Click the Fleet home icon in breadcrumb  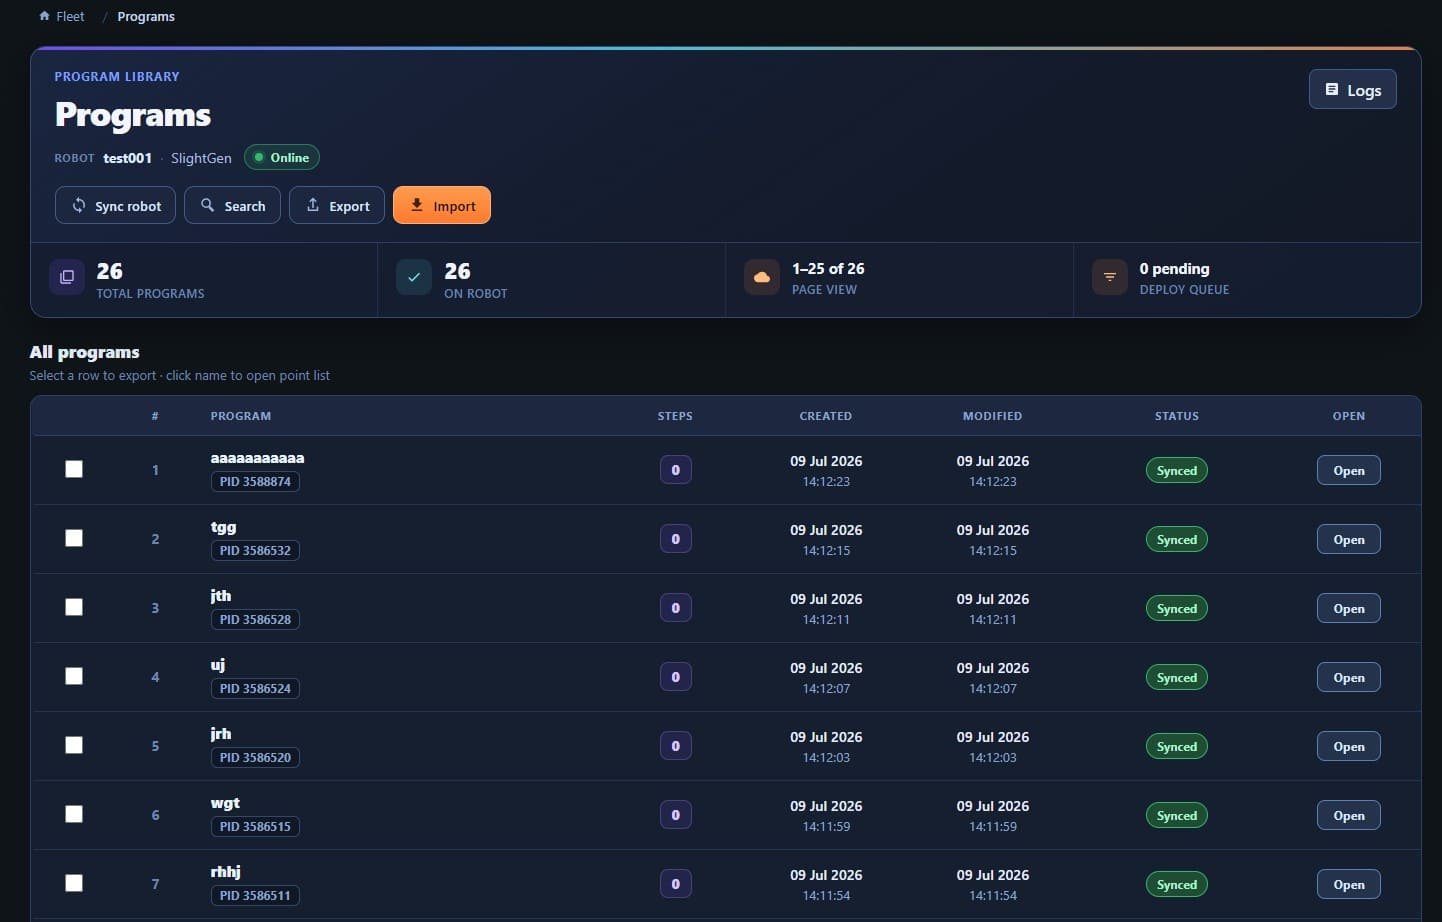[44, 16]
